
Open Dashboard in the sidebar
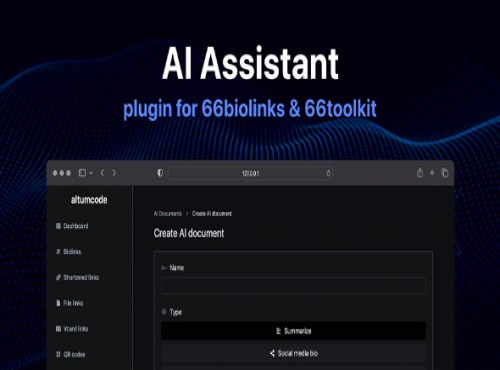[72, 226]
